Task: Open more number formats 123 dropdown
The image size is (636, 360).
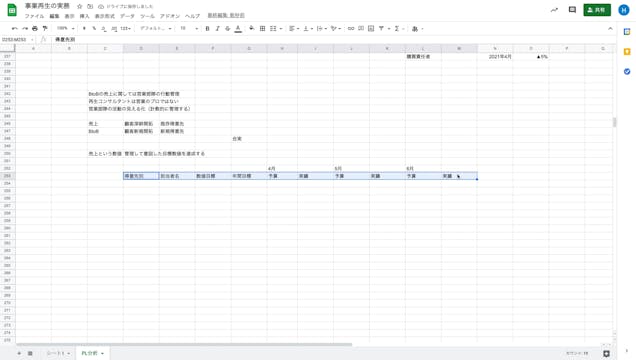Action: pyautogui.click(x=126, y=28)
